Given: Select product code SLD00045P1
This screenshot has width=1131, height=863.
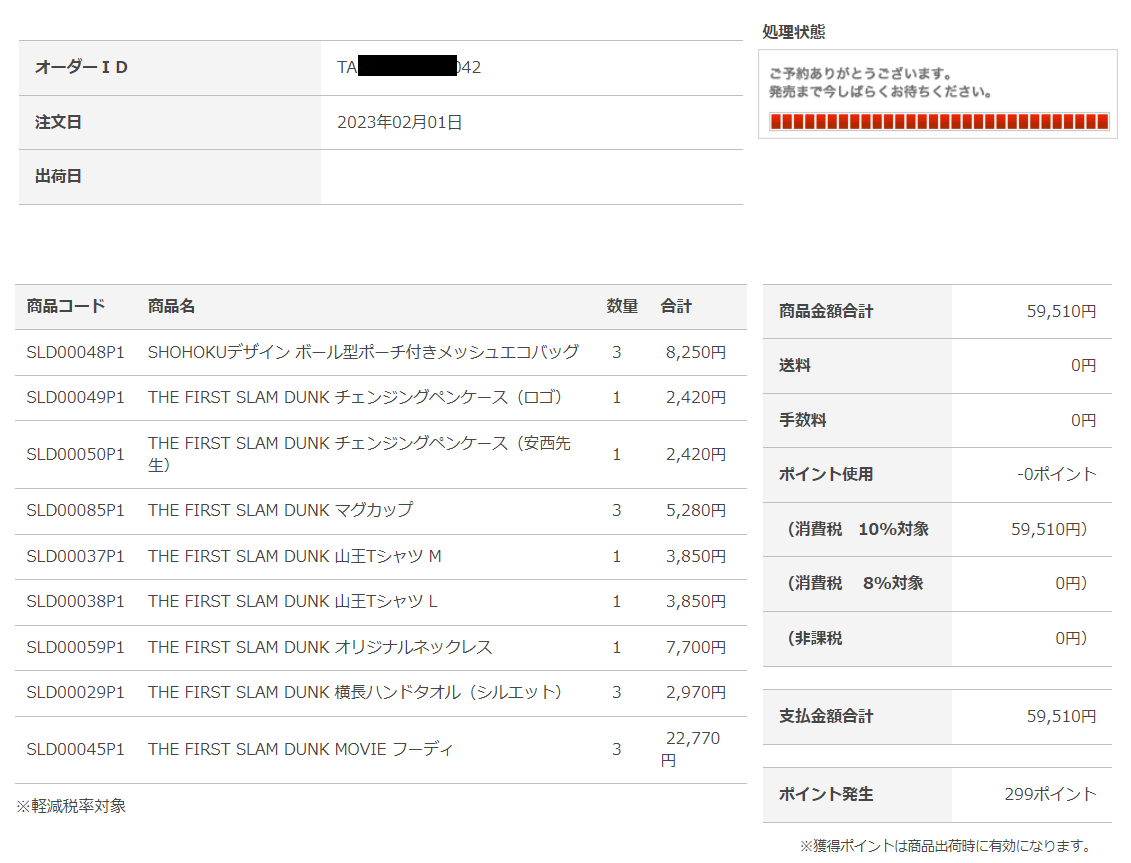Looking at the screenshot, I should click(x=76, y=750).
